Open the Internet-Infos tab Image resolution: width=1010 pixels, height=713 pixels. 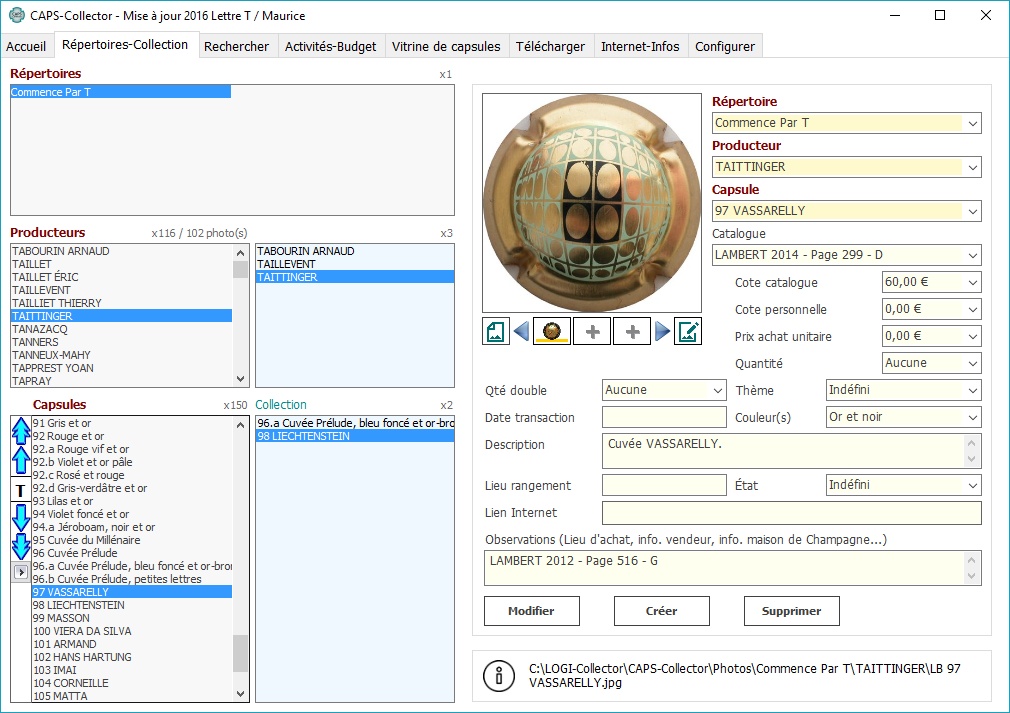click(x=640, y=46)
